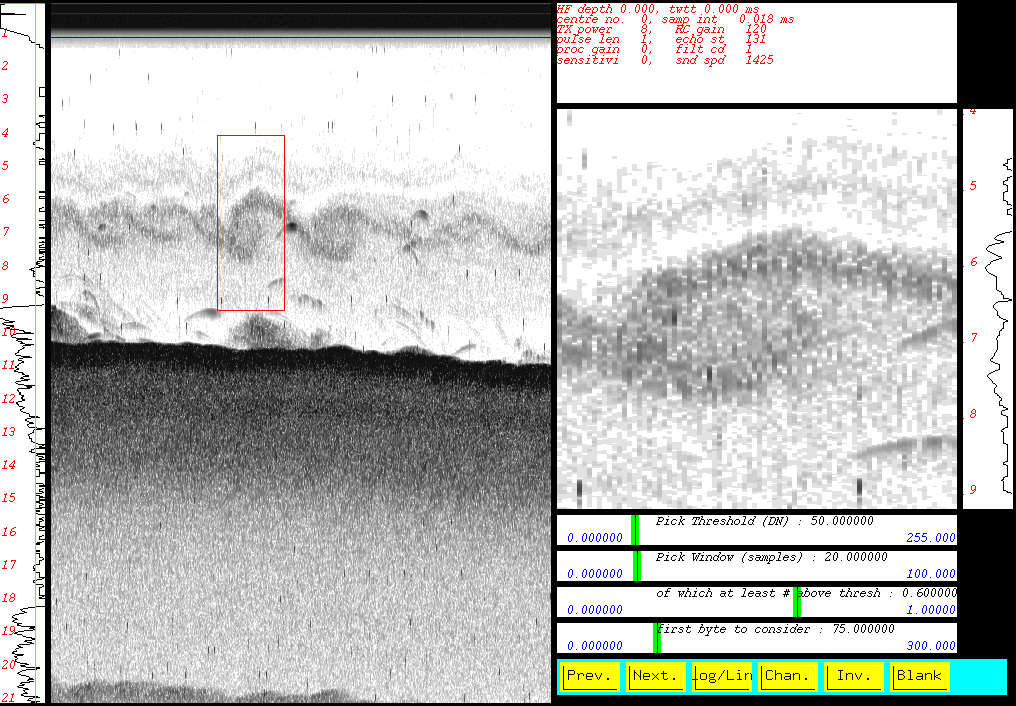
Task: Click the 255.000 maximum of Pick Threshold
Action: click(x=931, y=538)
